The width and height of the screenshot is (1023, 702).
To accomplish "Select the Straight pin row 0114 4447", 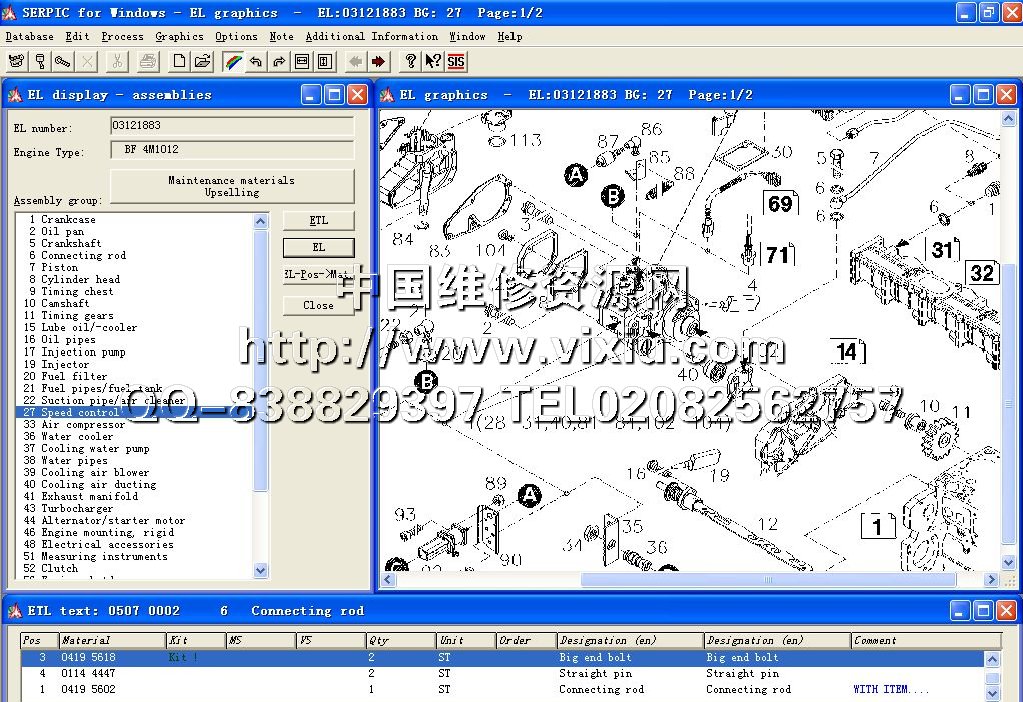I will 500,674.
